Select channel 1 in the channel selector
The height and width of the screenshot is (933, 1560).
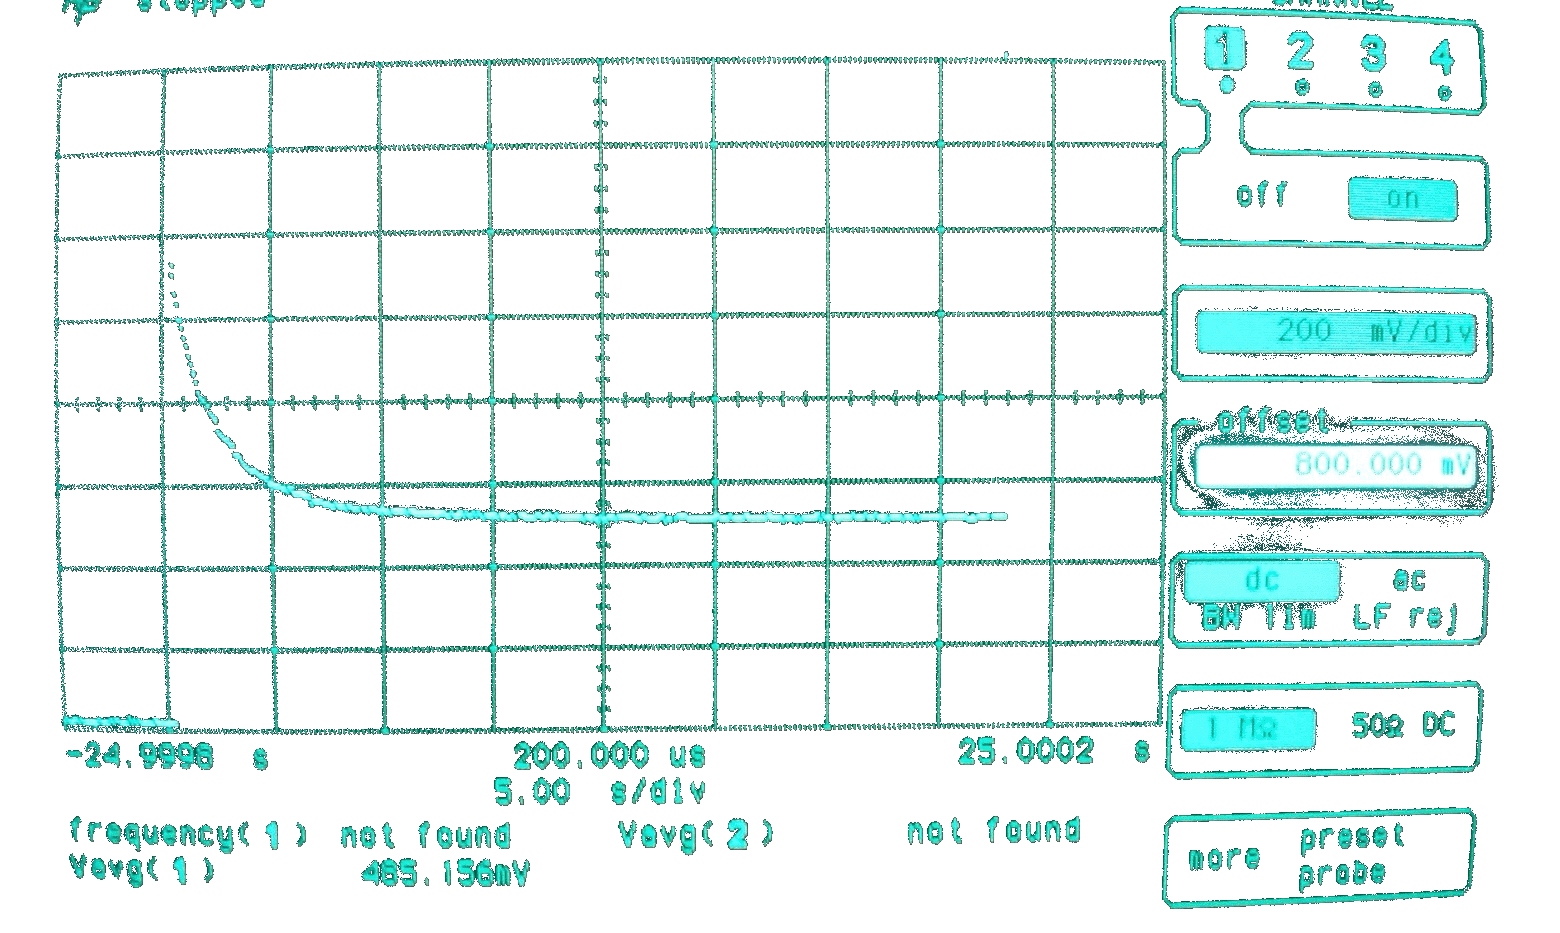click(x=1225, y=49)
